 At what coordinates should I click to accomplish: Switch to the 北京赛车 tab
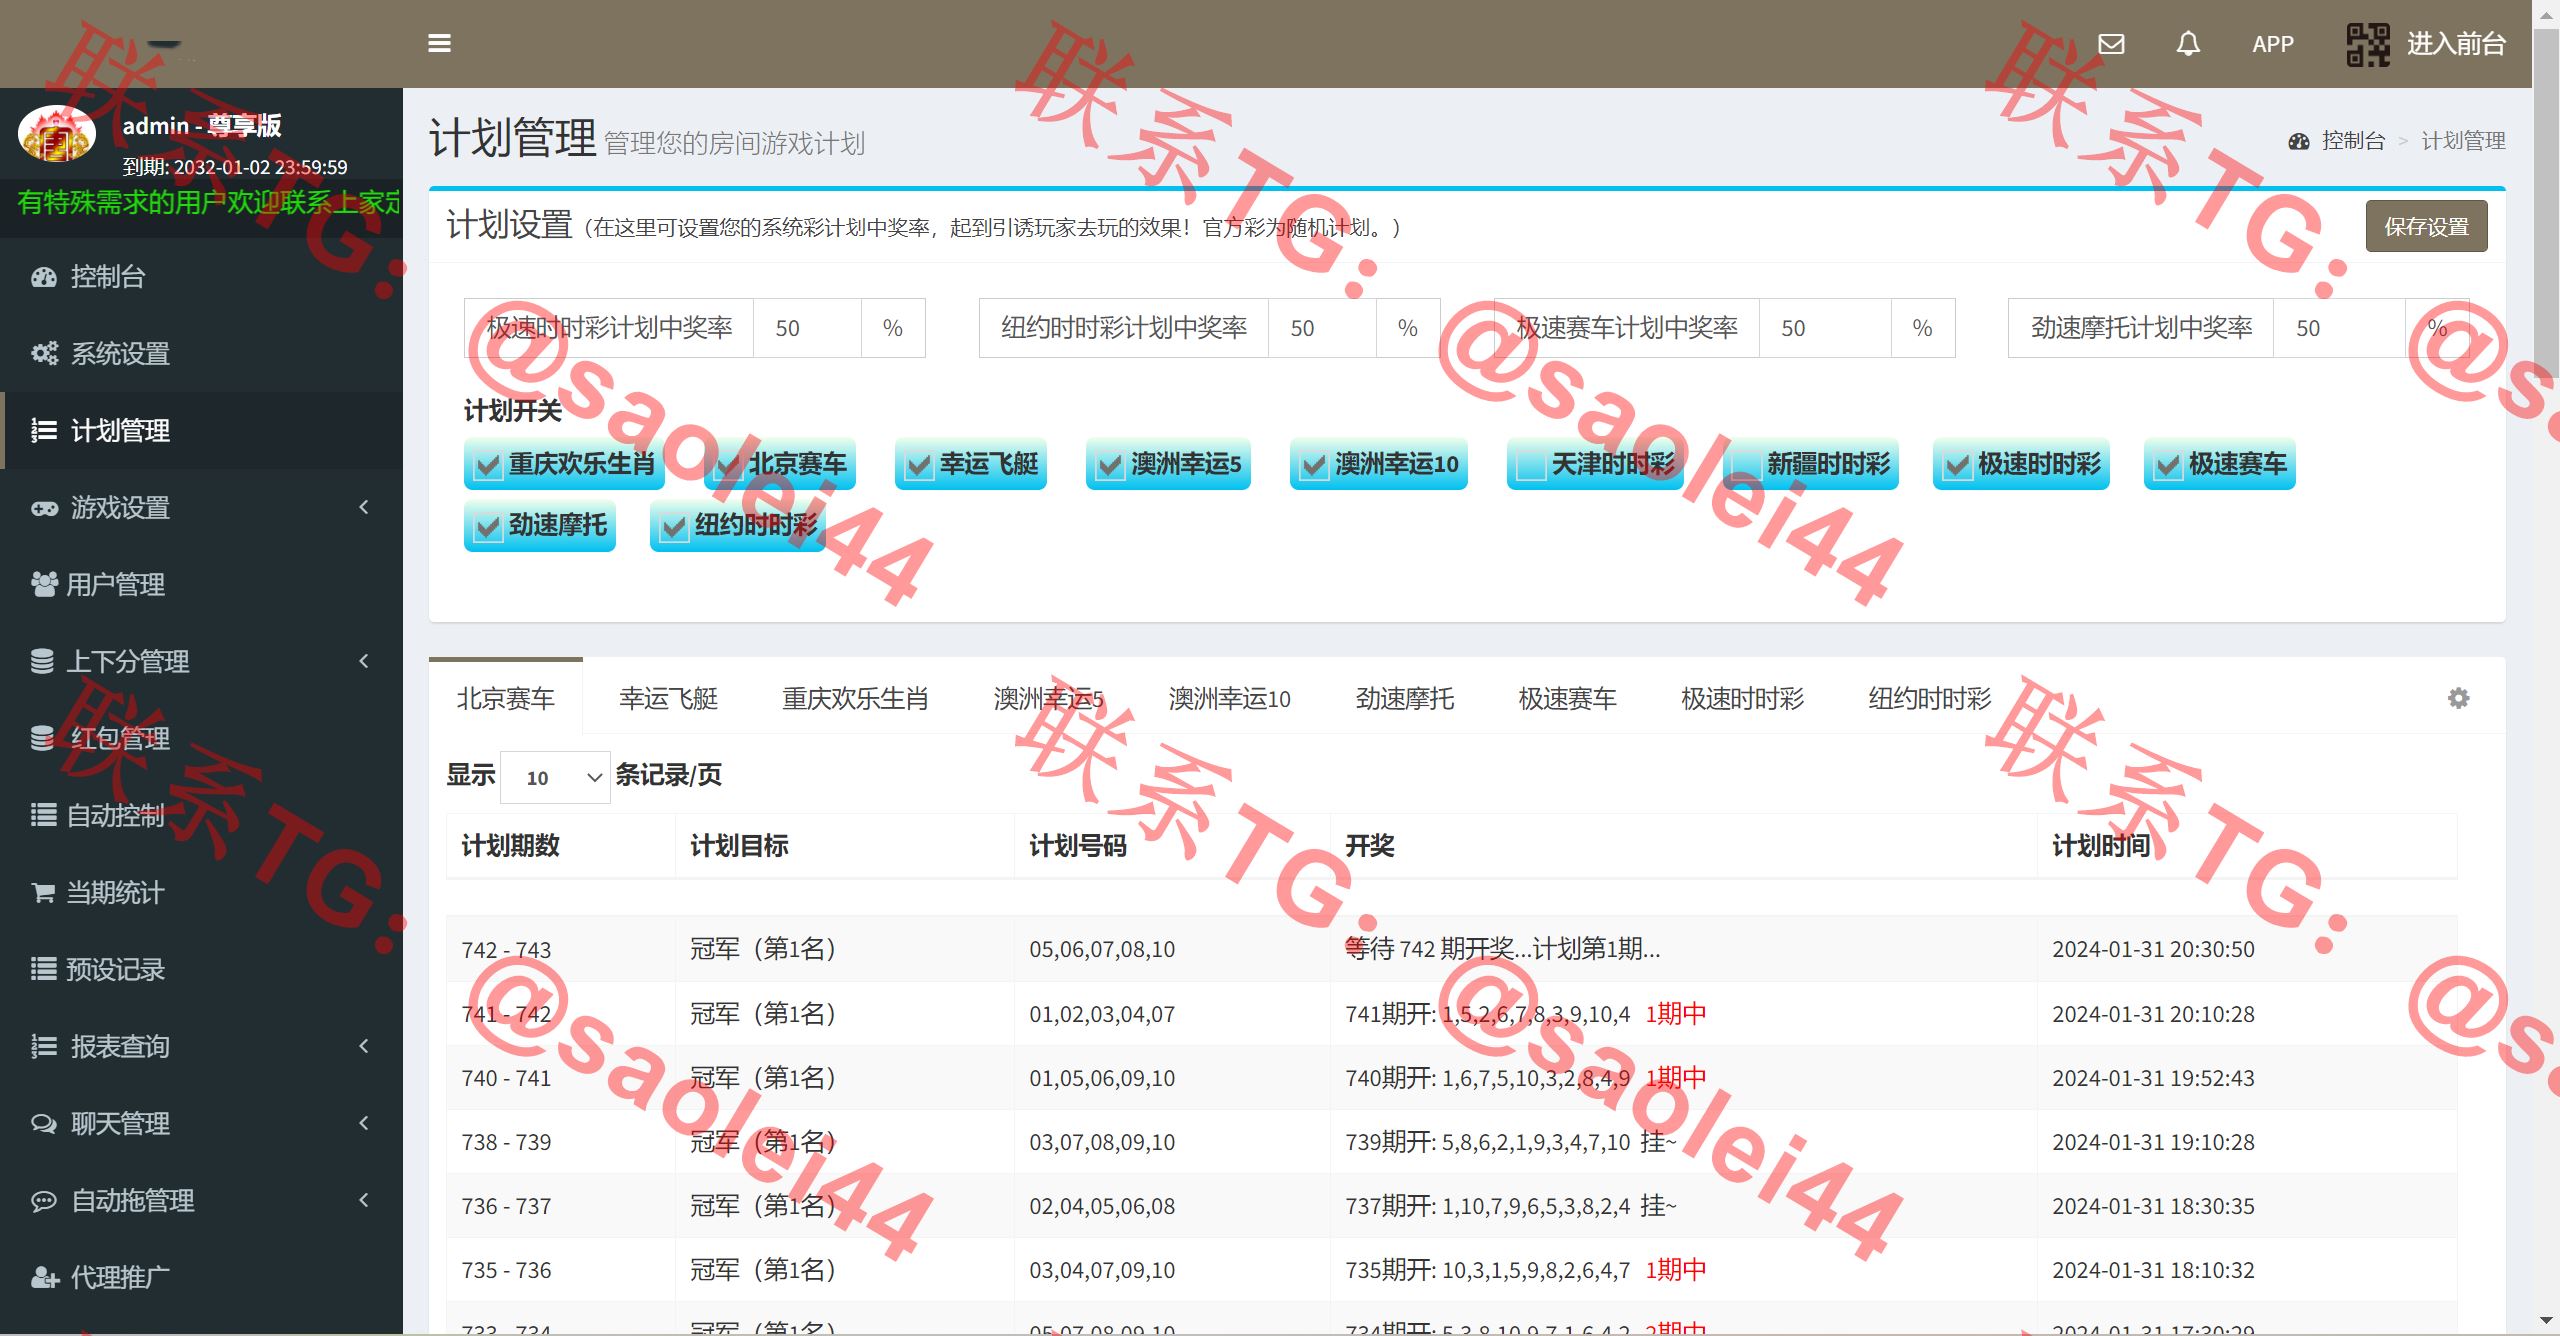506,698
